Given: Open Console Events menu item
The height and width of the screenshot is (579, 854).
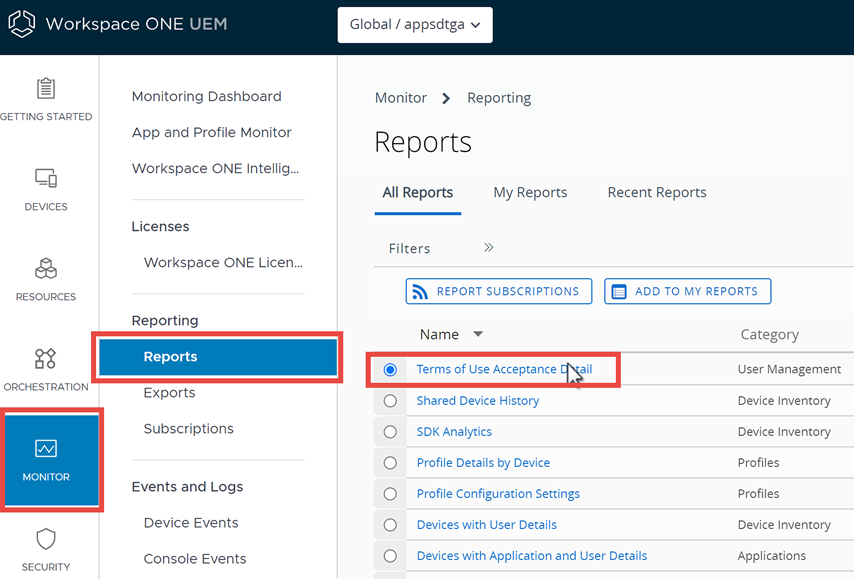Looking at the screenshot, I should [195, 559].
